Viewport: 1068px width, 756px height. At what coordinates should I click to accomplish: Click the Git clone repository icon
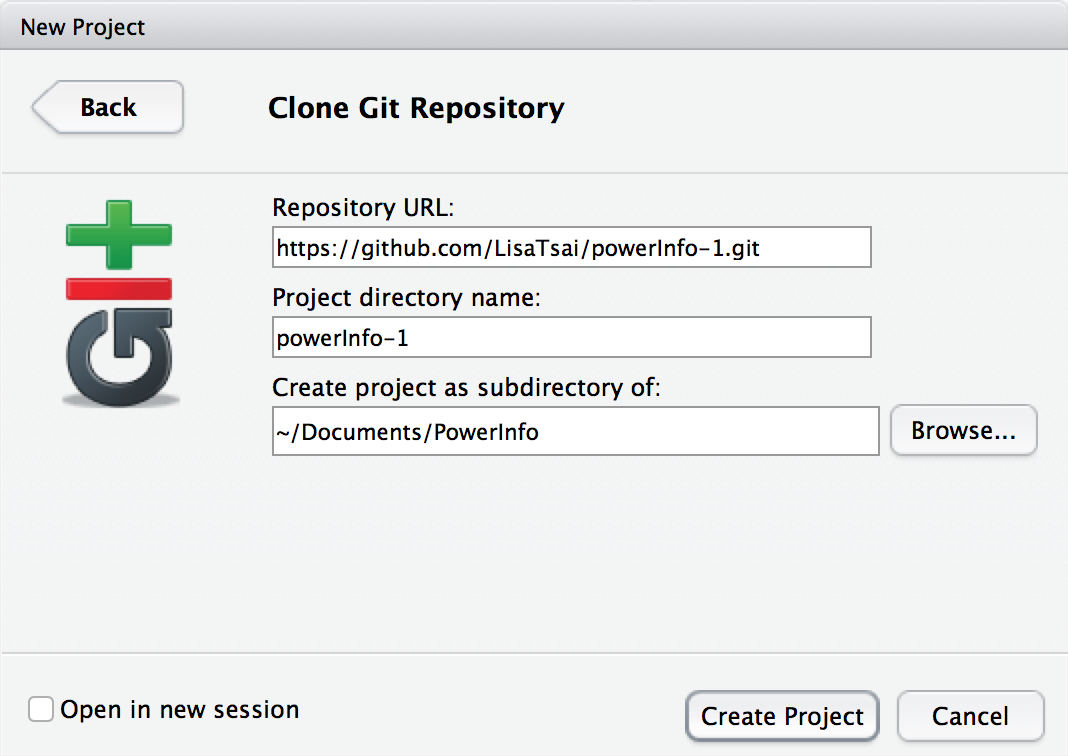[x=119, y=304]
